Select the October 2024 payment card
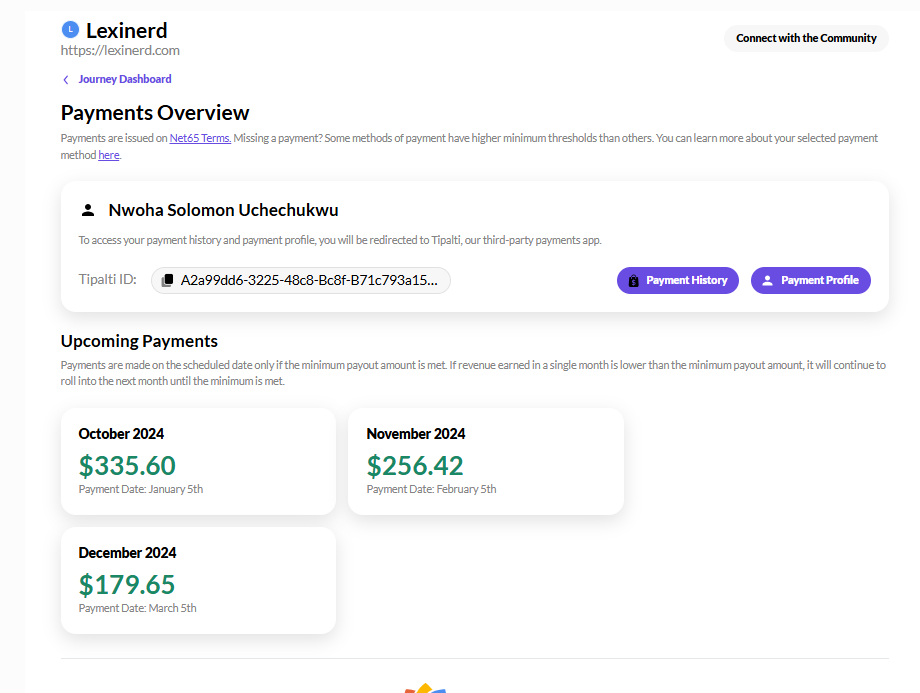 pos(198,461)
